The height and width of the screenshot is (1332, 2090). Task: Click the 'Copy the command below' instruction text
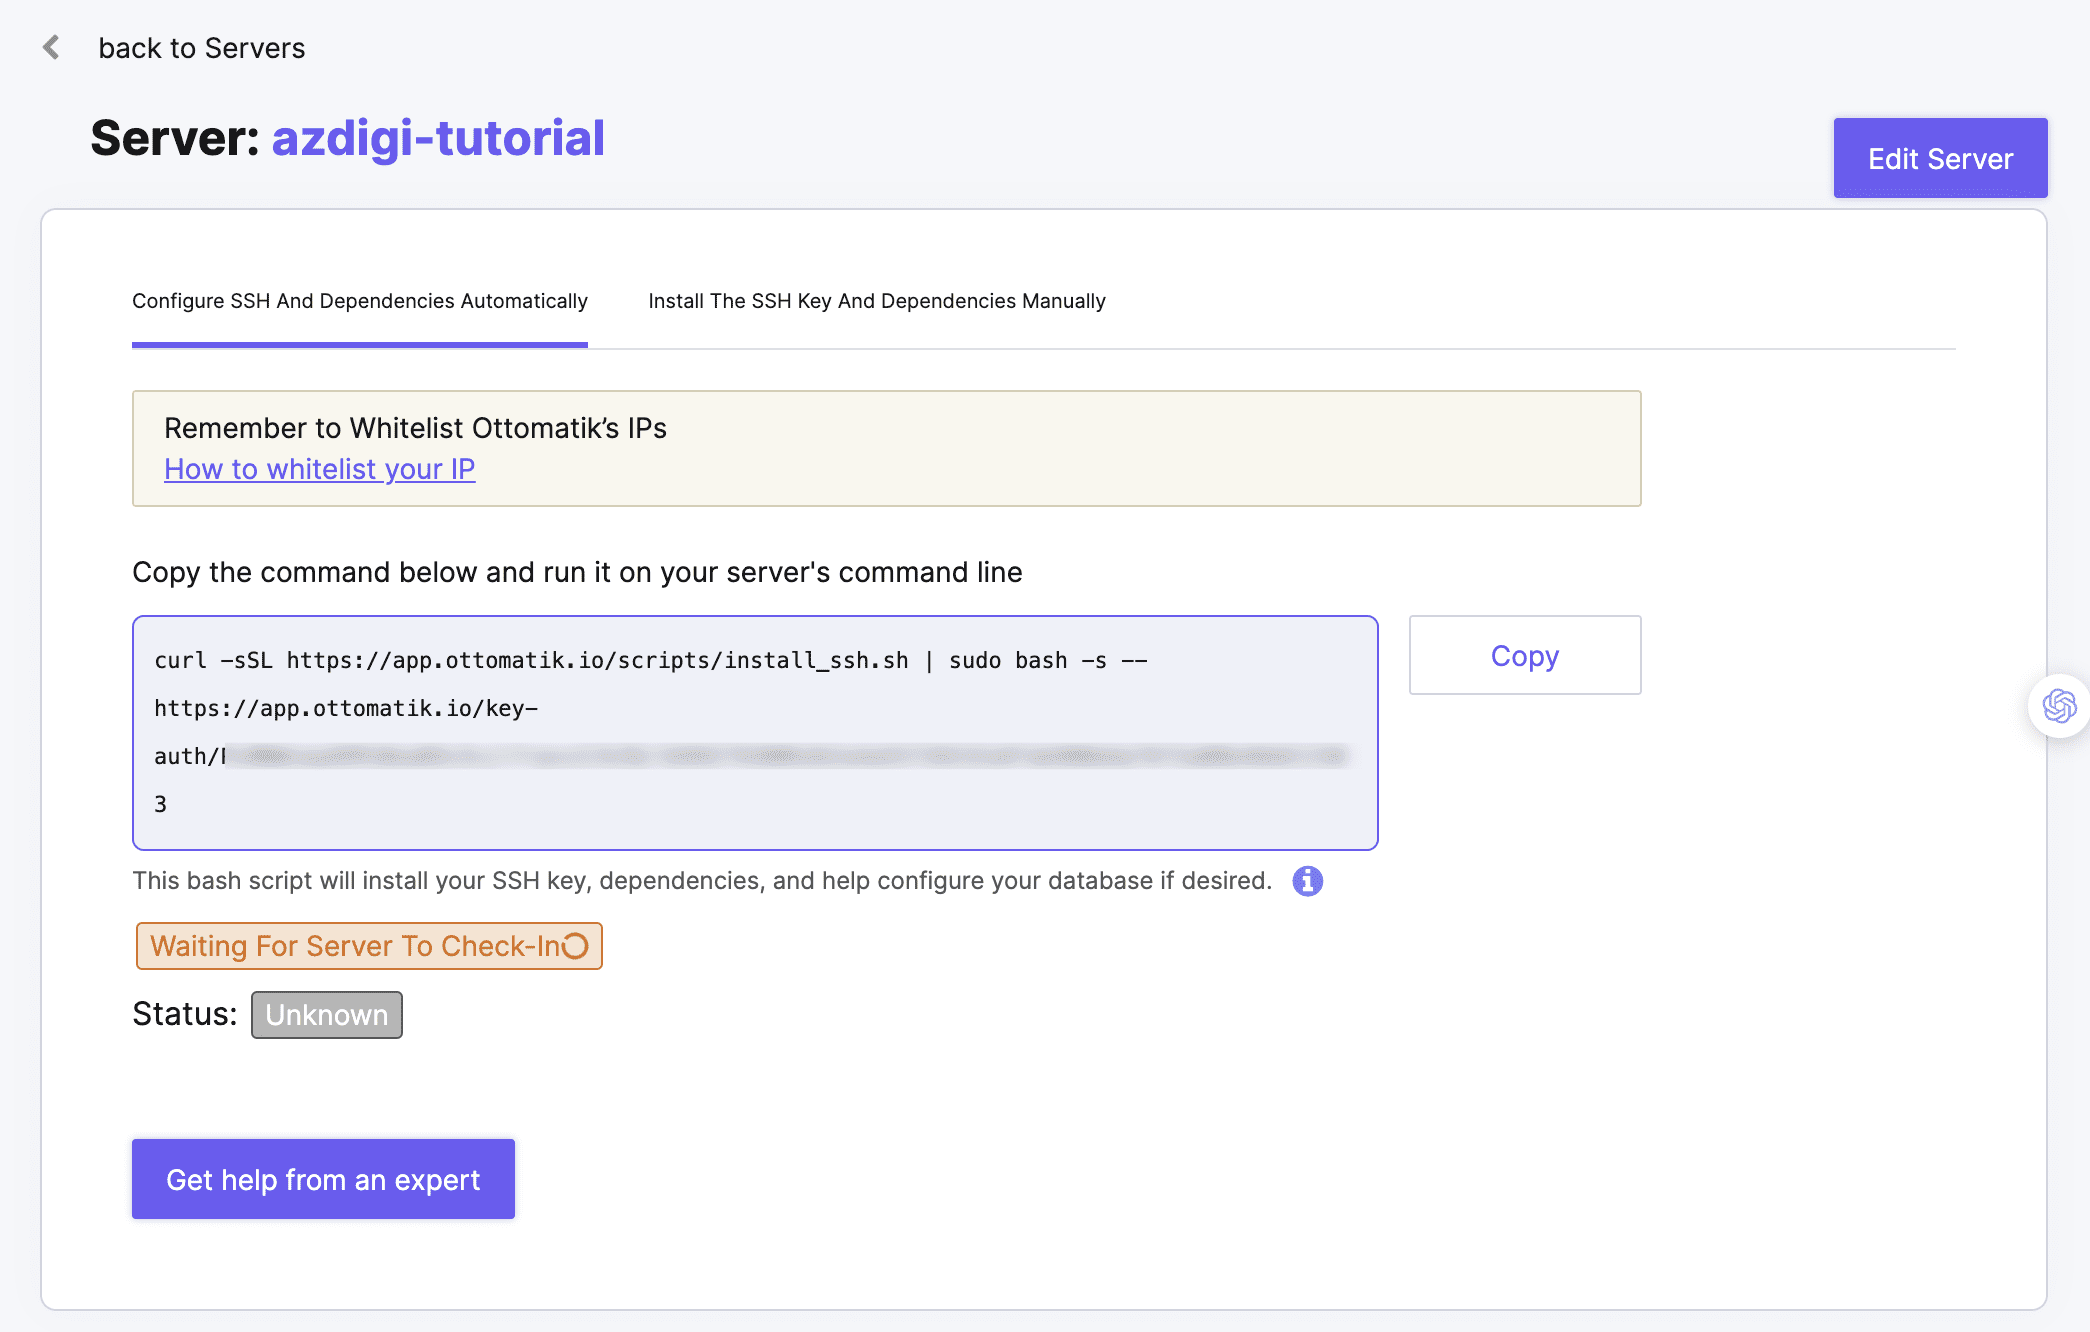tap(577, 572)
